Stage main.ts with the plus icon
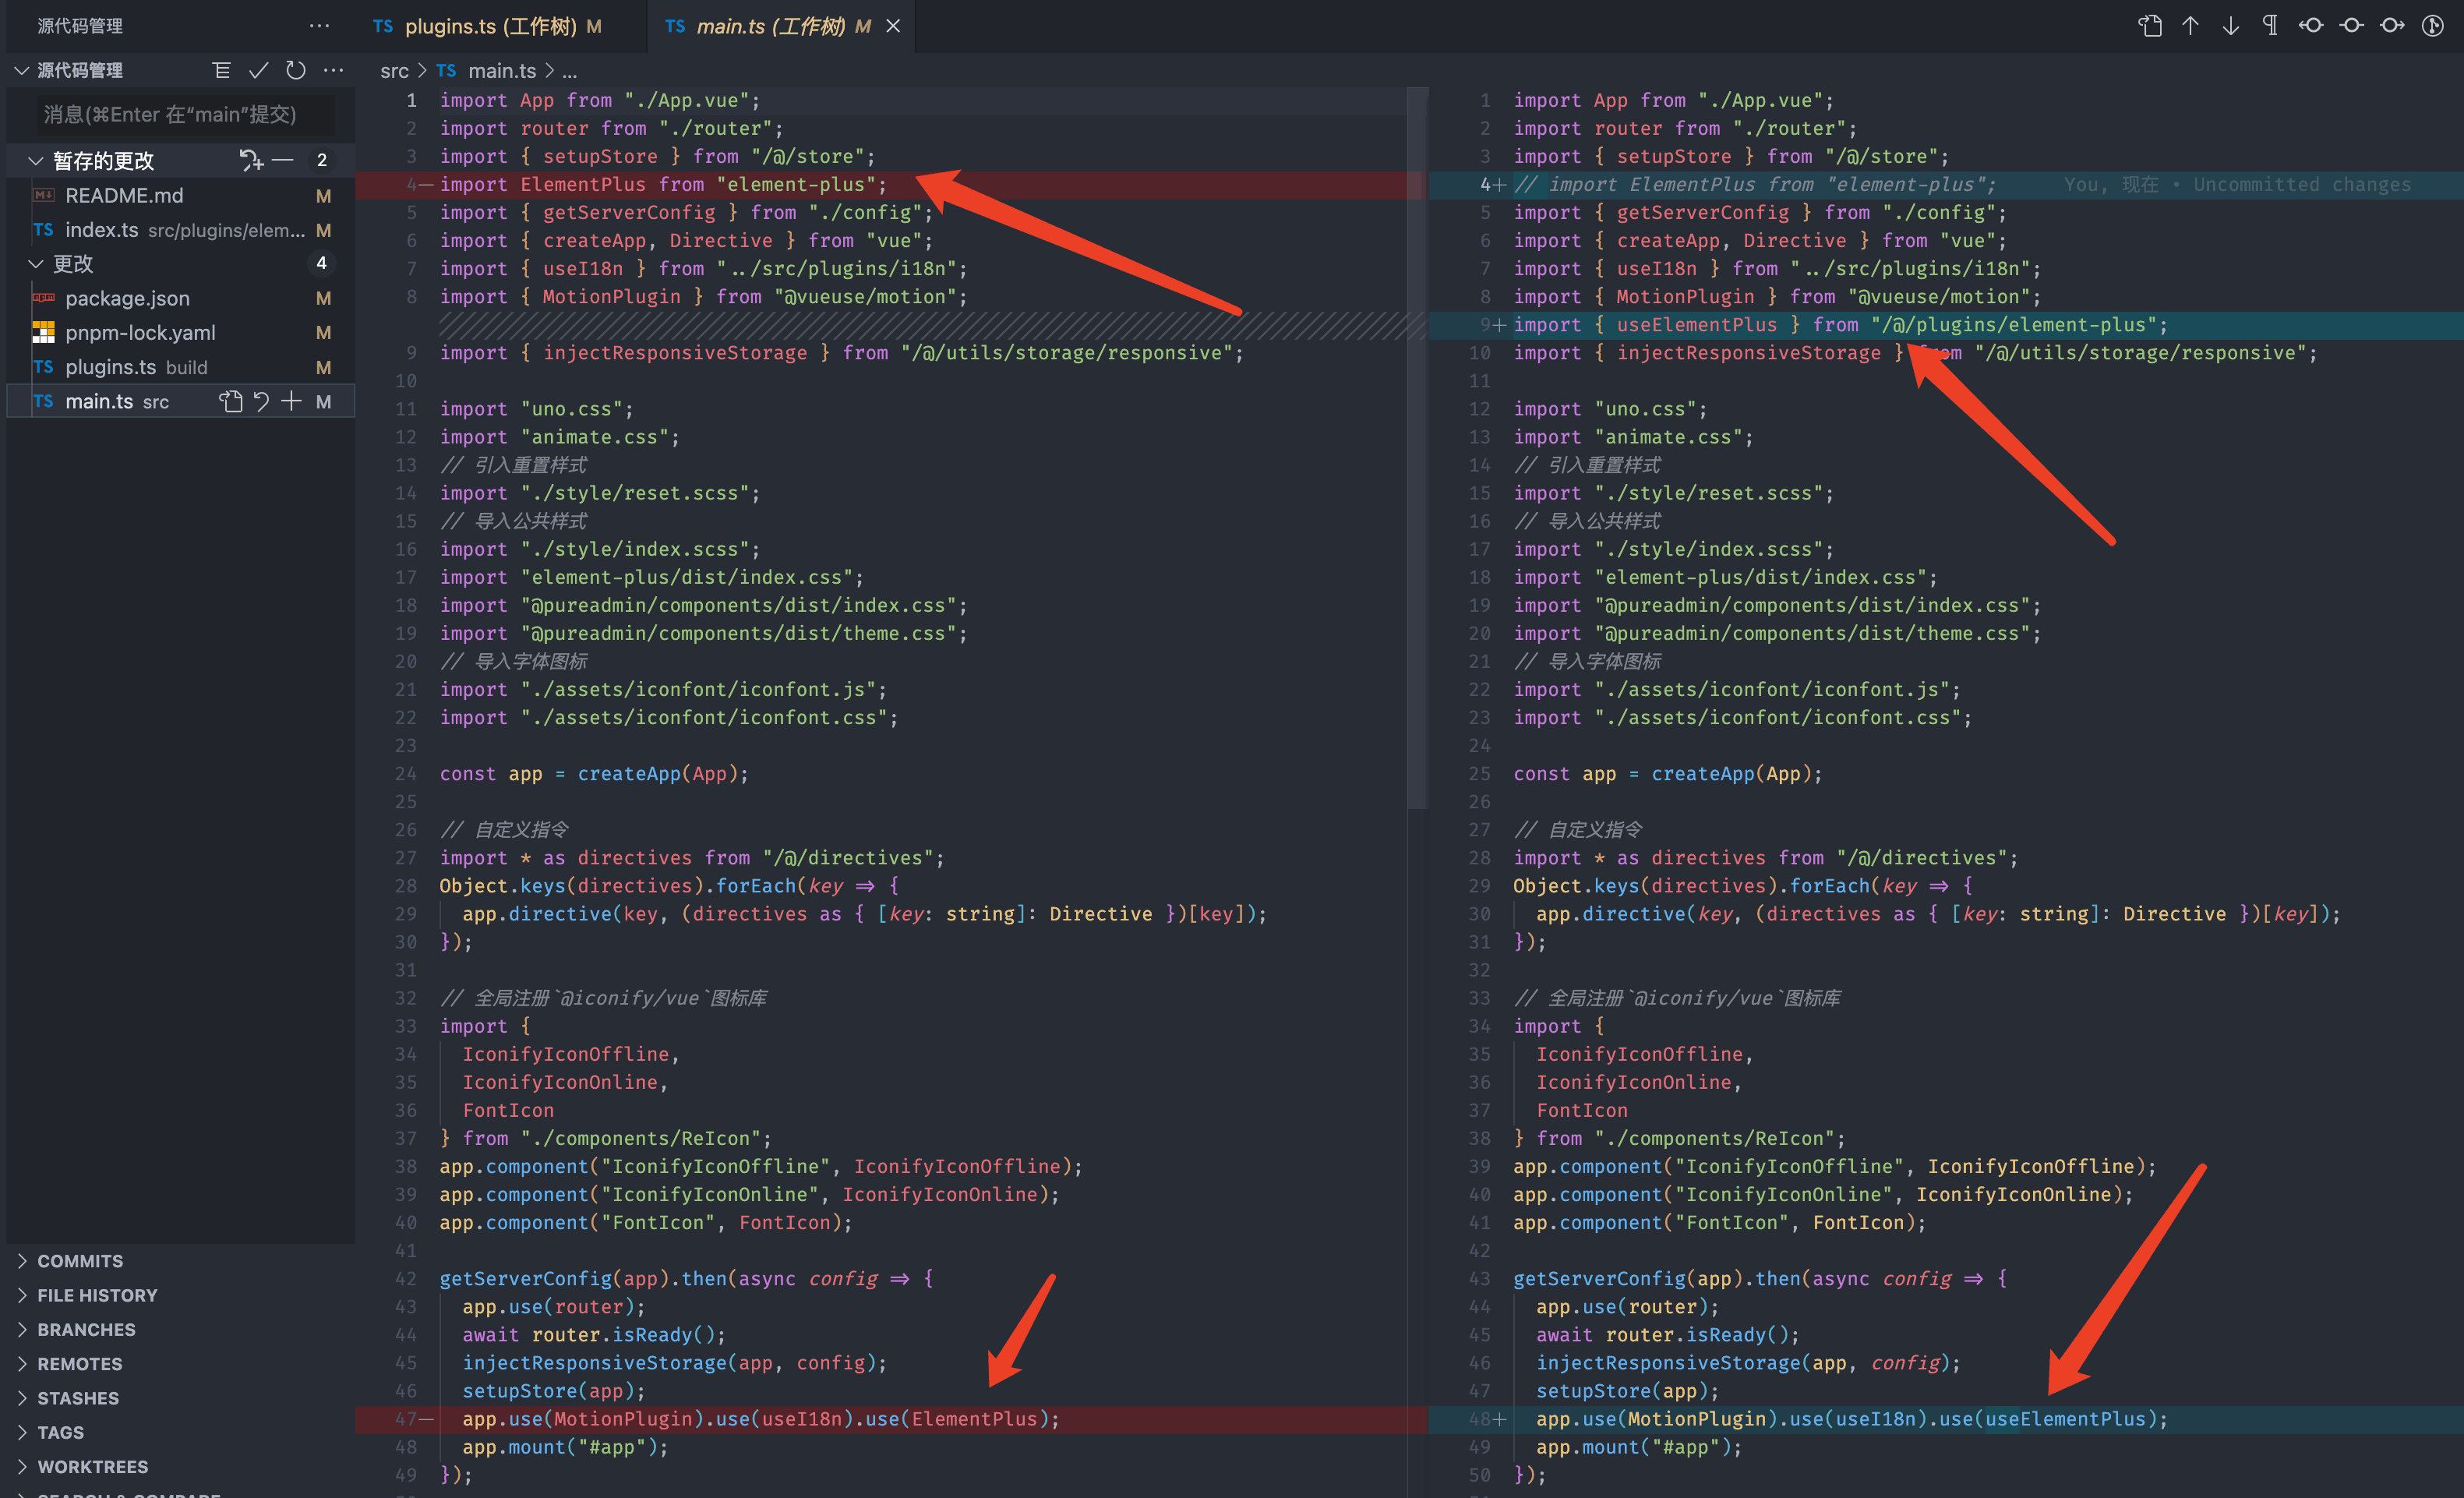 click(291, 402)
